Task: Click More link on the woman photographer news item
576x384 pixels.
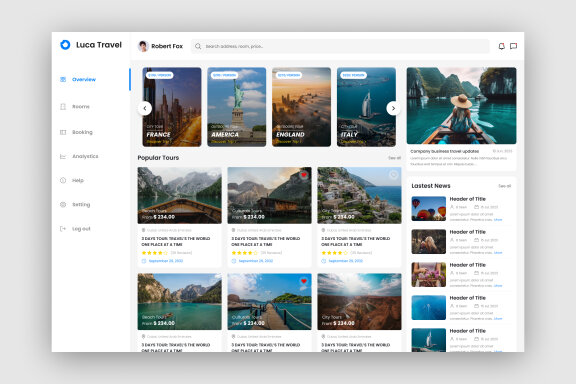Action: tap(498, 253)
